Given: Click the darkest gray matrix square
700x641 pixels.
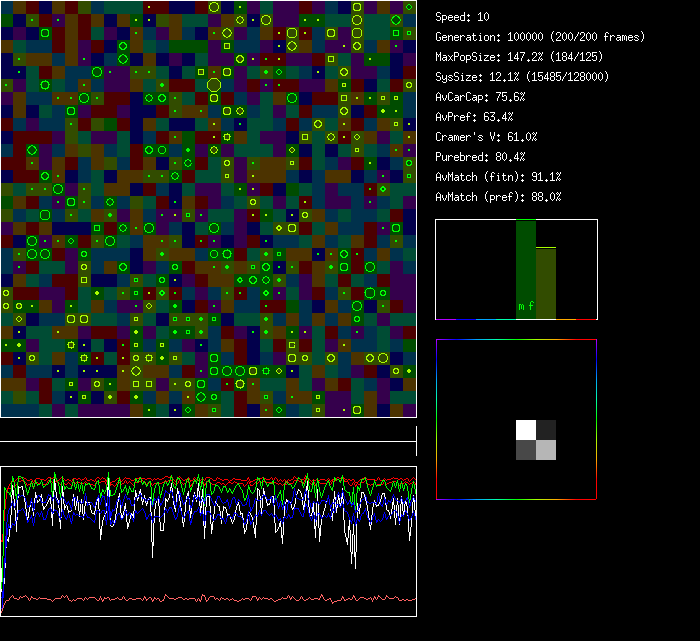Looking at the screenshot, I should (546, 430).
